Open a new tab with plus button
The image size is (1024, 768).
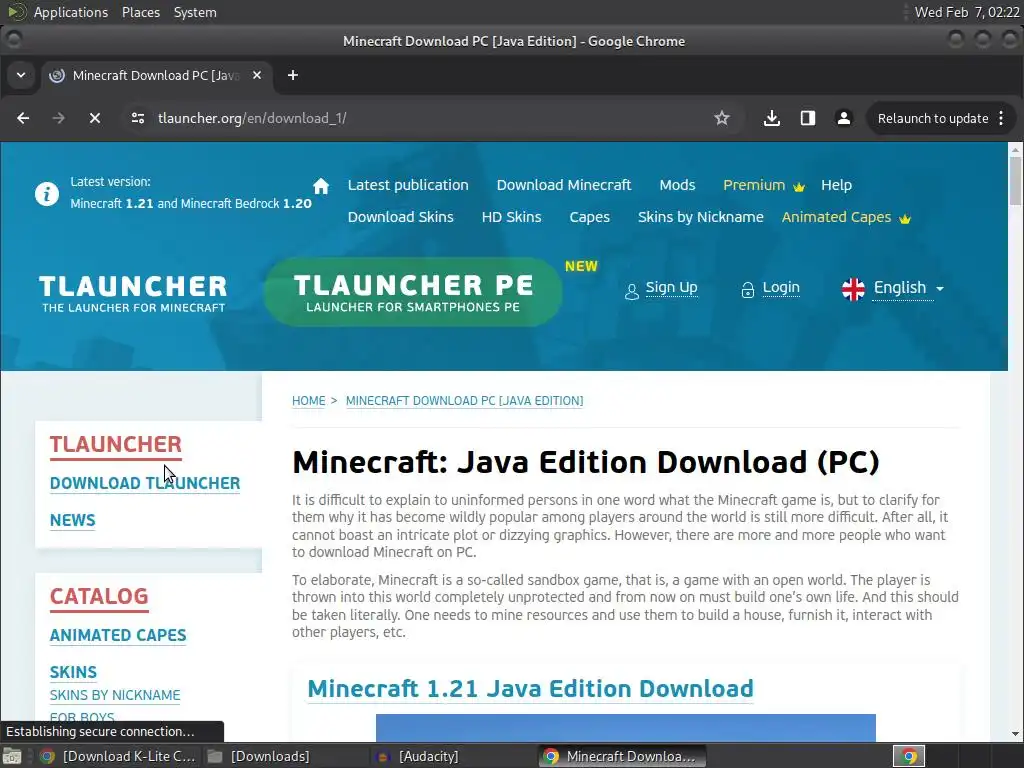click(293, 75)
